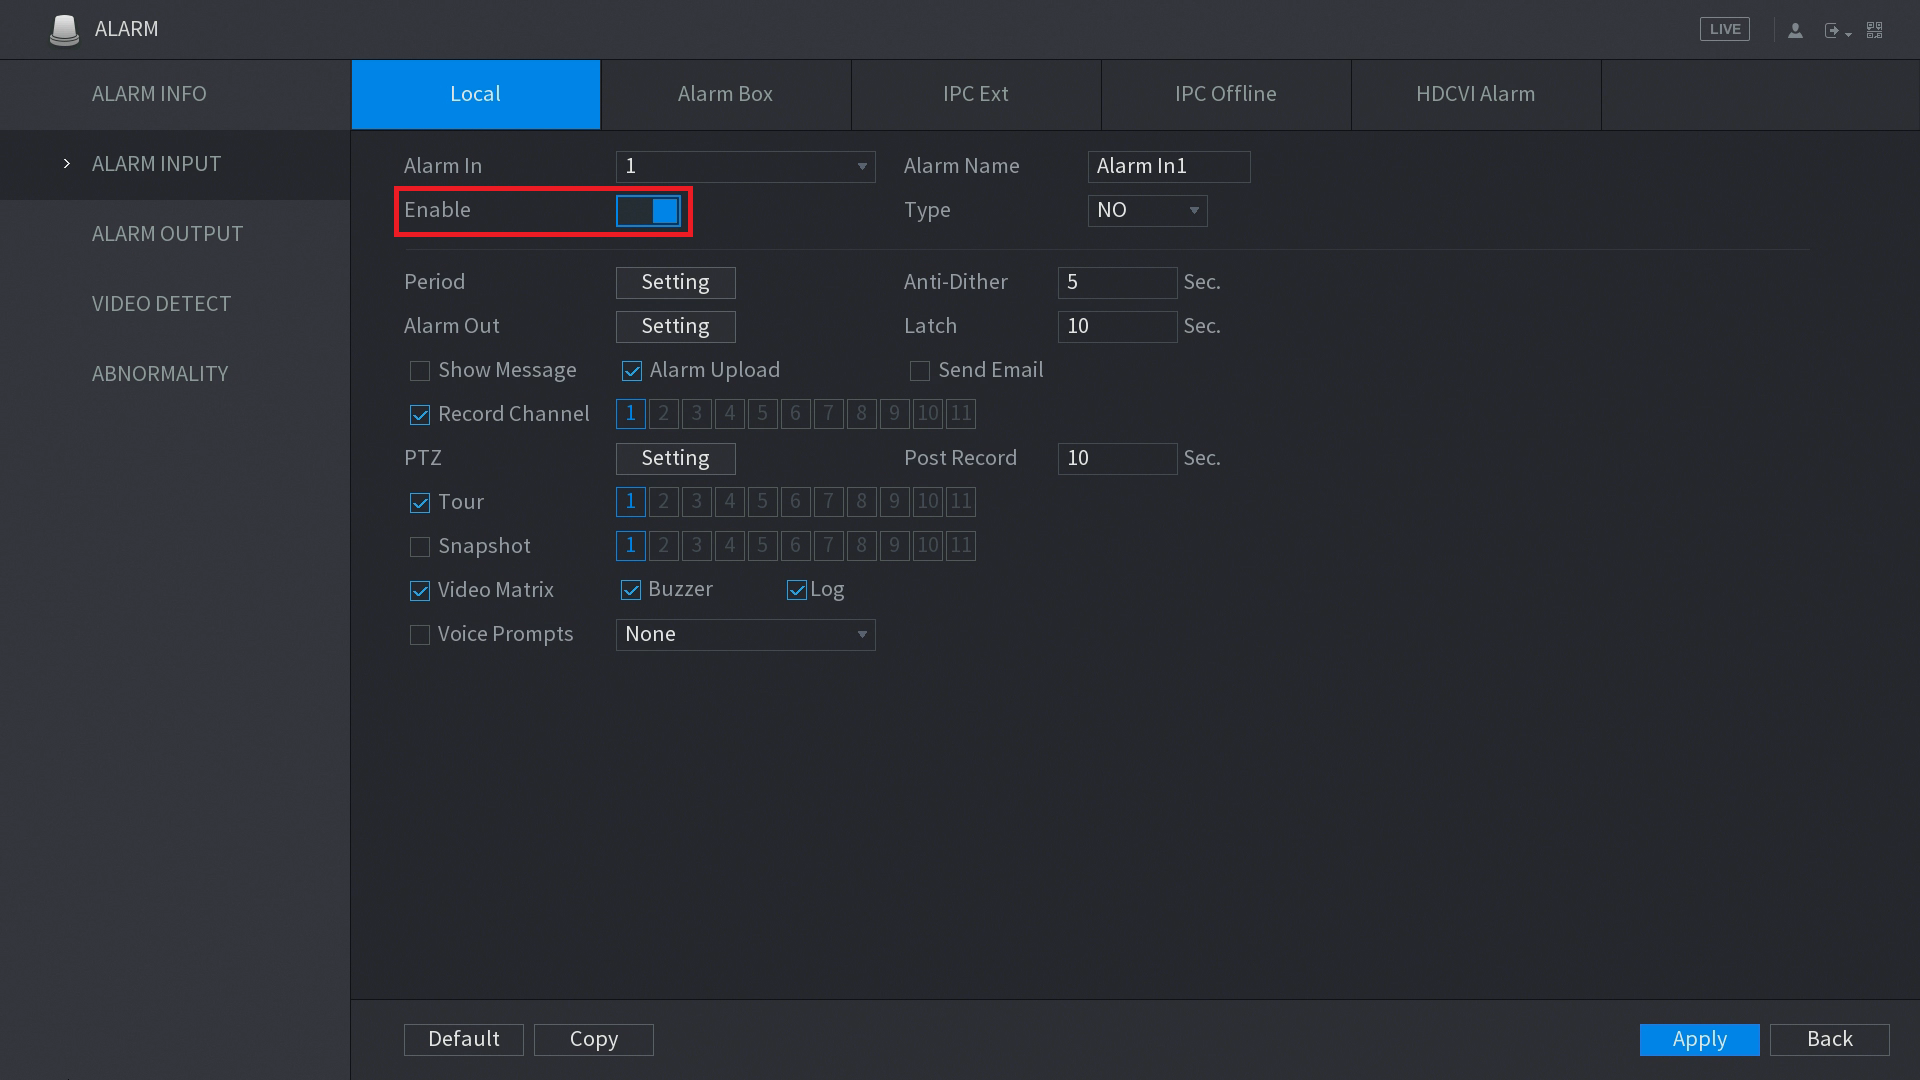Check the Show Message checkbox
1920x1080 pixels.
(420, 371)
